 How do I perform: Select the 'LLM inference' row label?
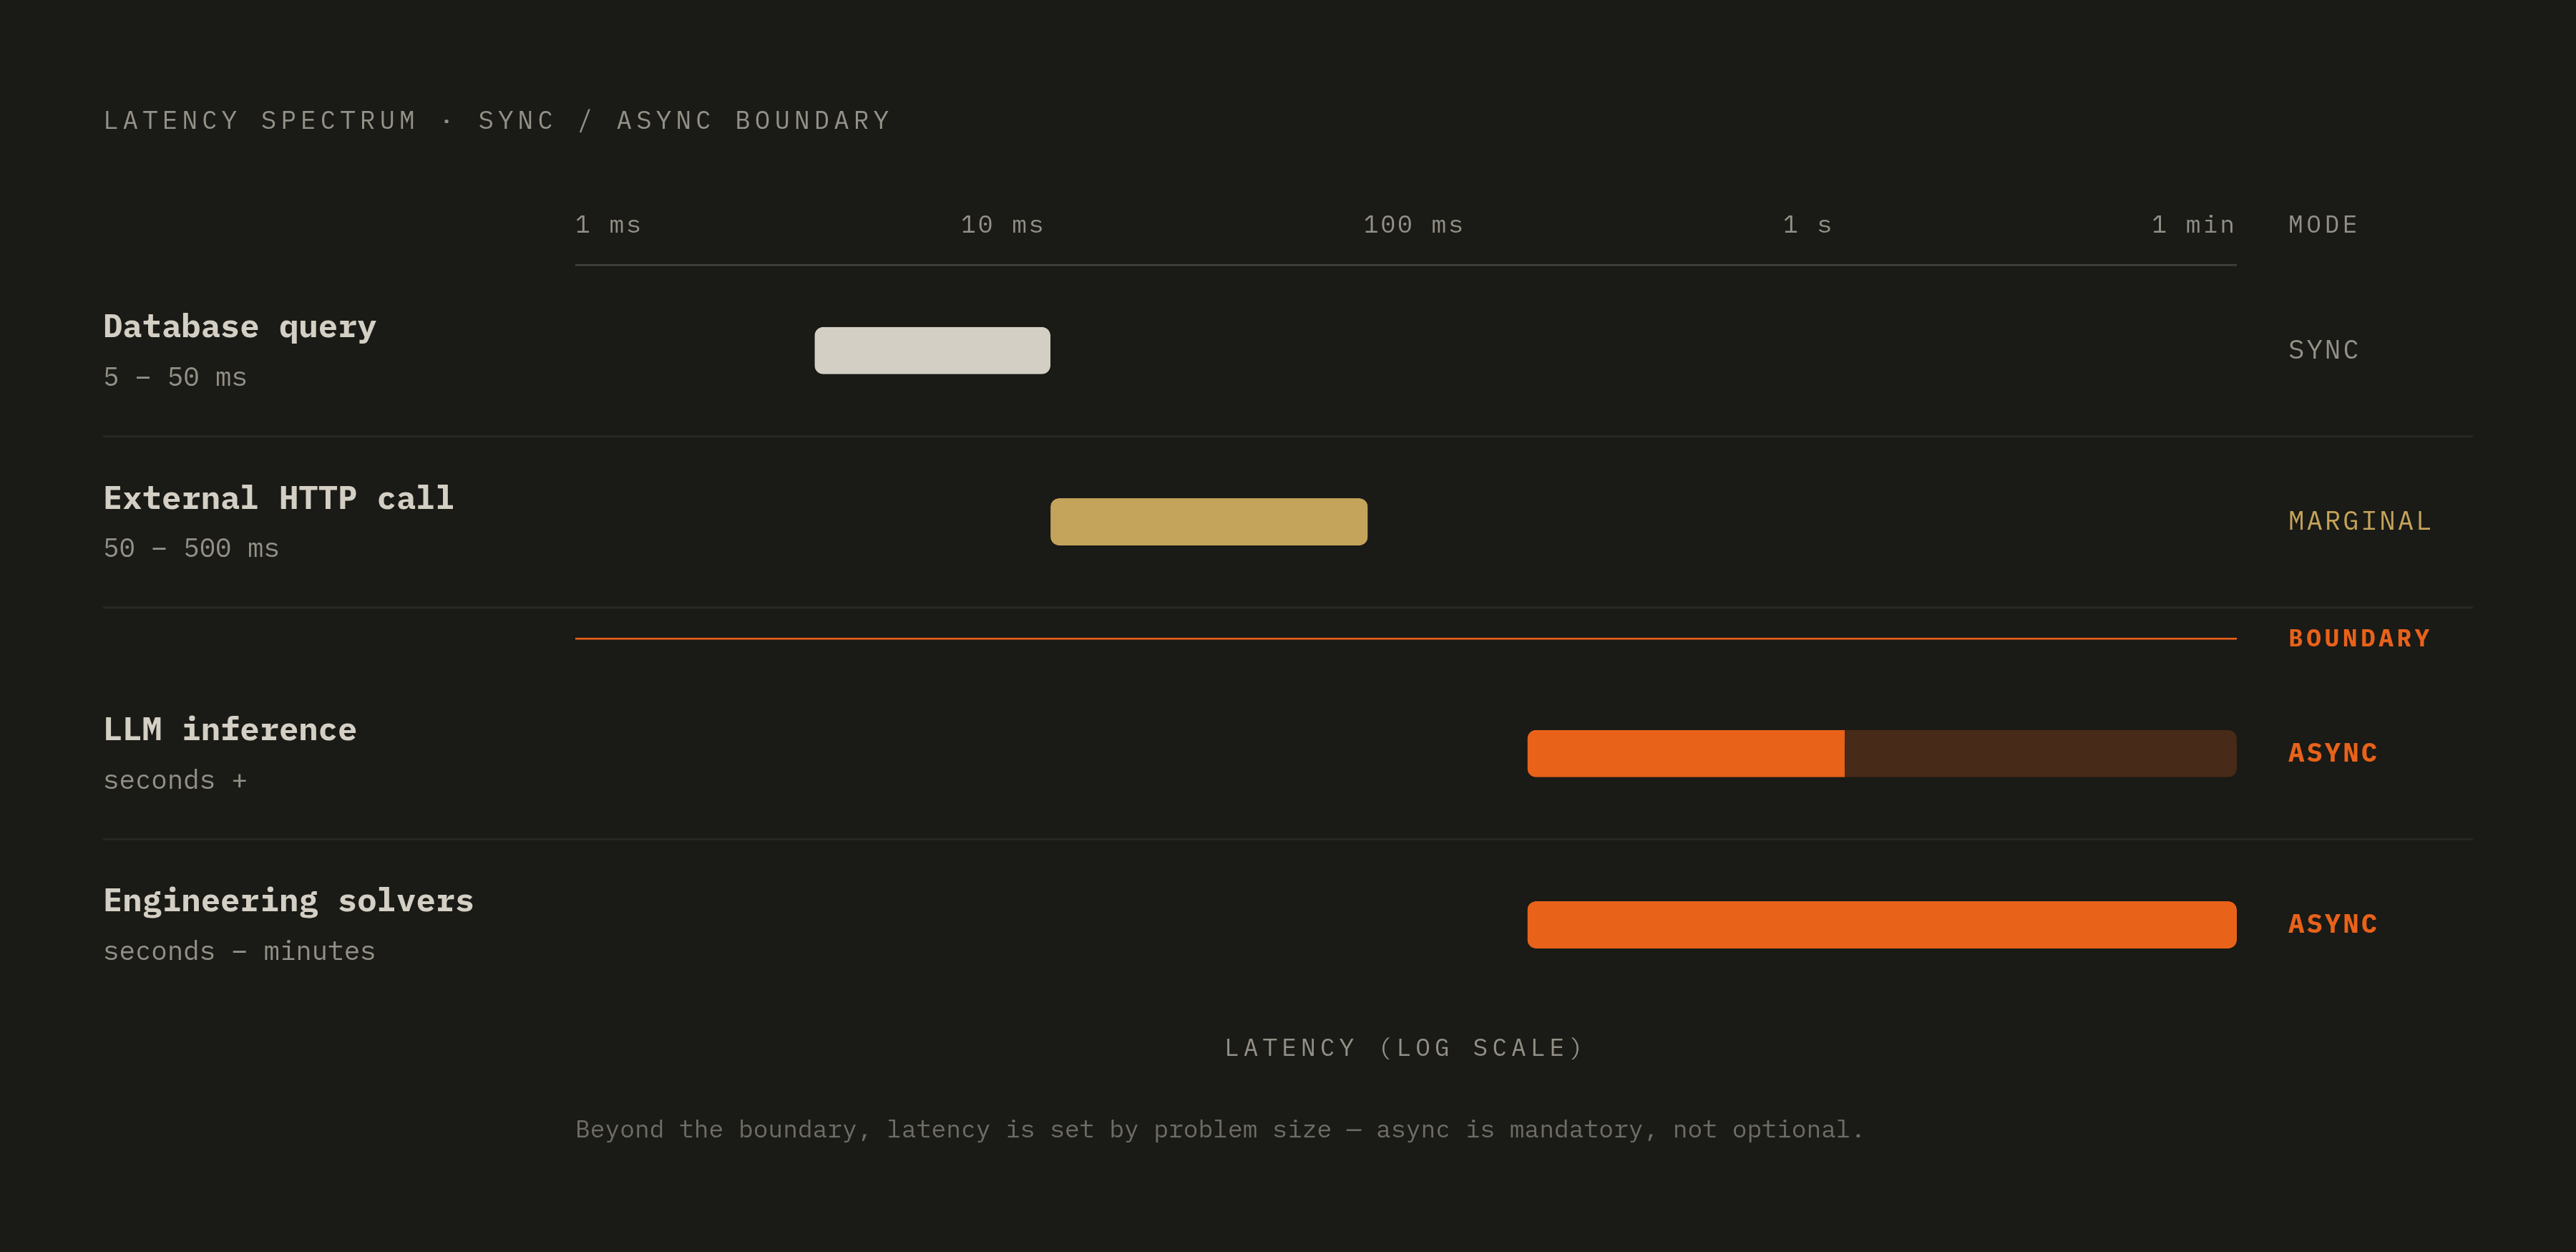click(230, 729)
